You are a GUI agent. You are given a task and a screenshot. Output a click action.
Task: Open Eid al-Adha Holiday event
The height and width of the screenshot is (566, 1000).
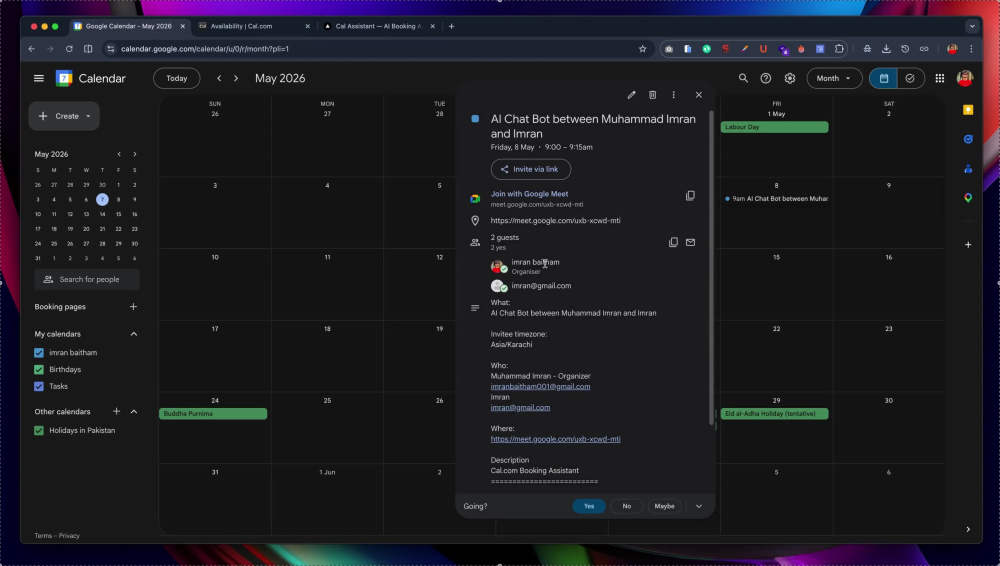(x=774, y=413)
